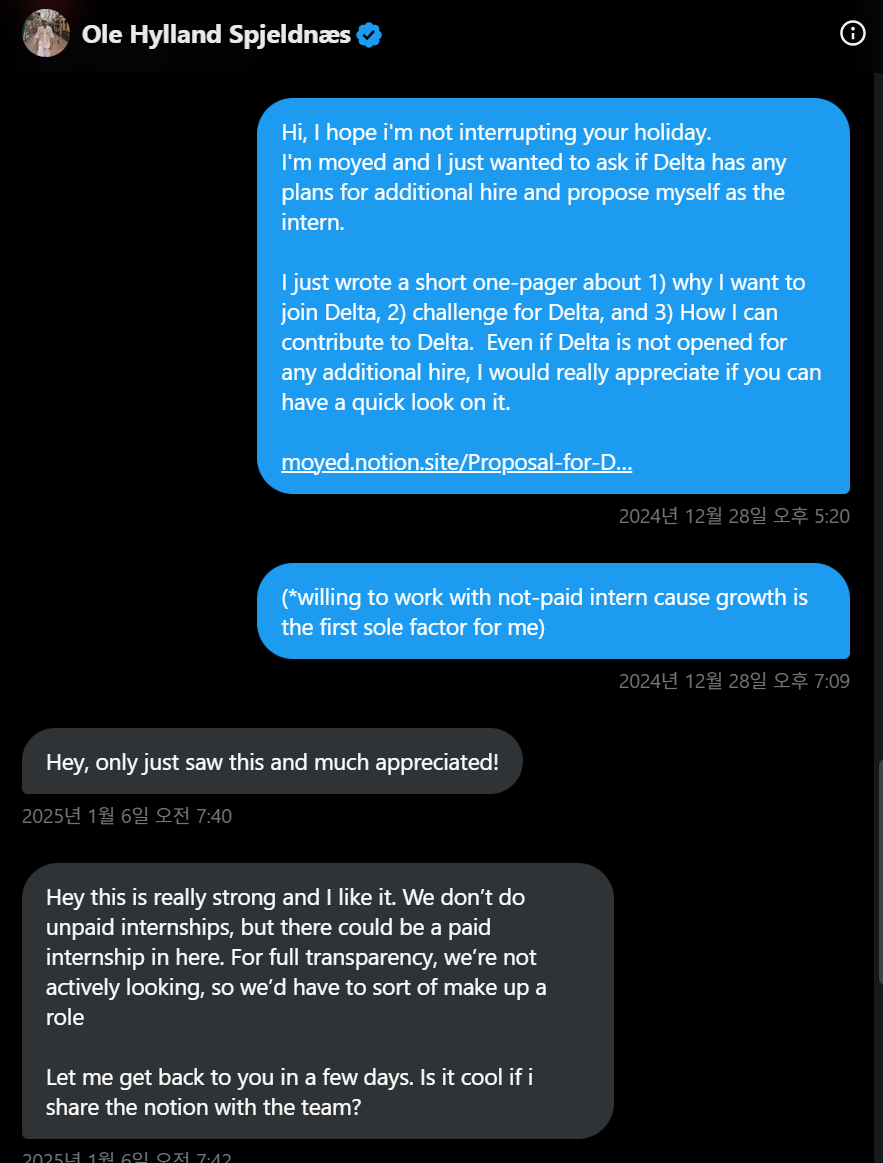
Task: Click the scrollbar track above the thumb
Action: tap(879, 400)
